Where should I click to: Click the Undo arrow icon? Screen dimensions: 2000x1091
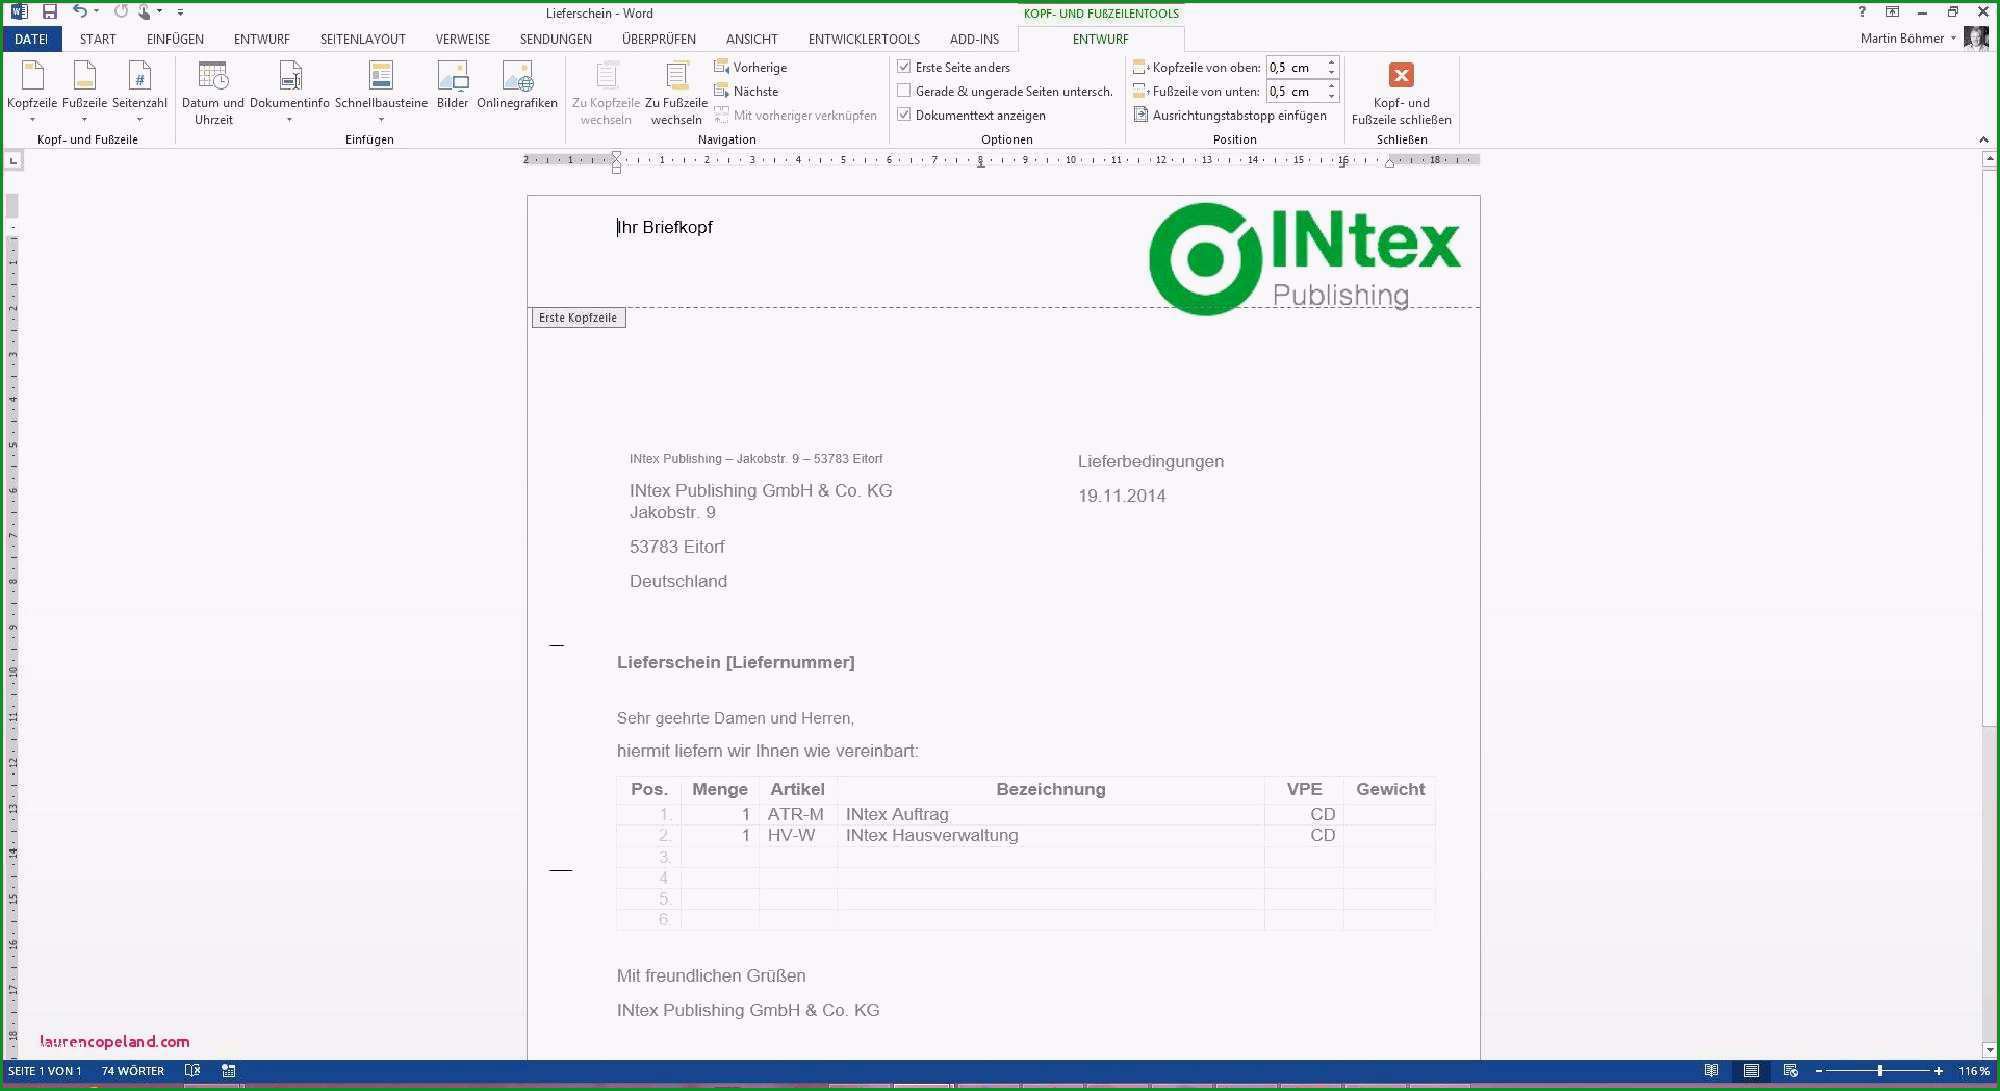(79, 12)
